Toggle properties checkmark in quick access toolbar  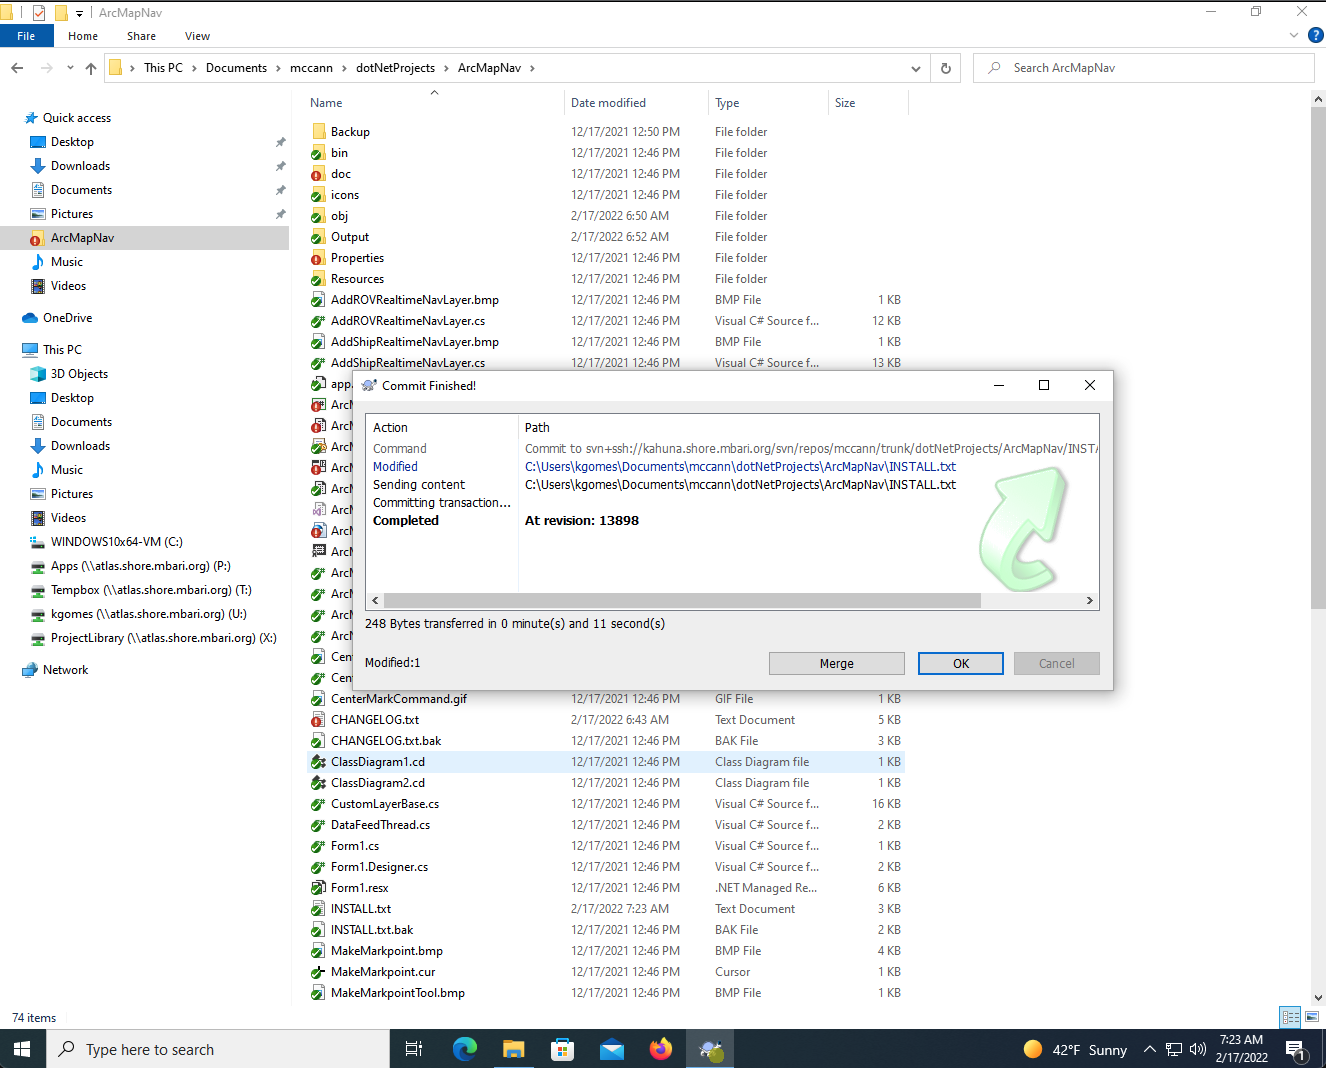pos(39,13)
